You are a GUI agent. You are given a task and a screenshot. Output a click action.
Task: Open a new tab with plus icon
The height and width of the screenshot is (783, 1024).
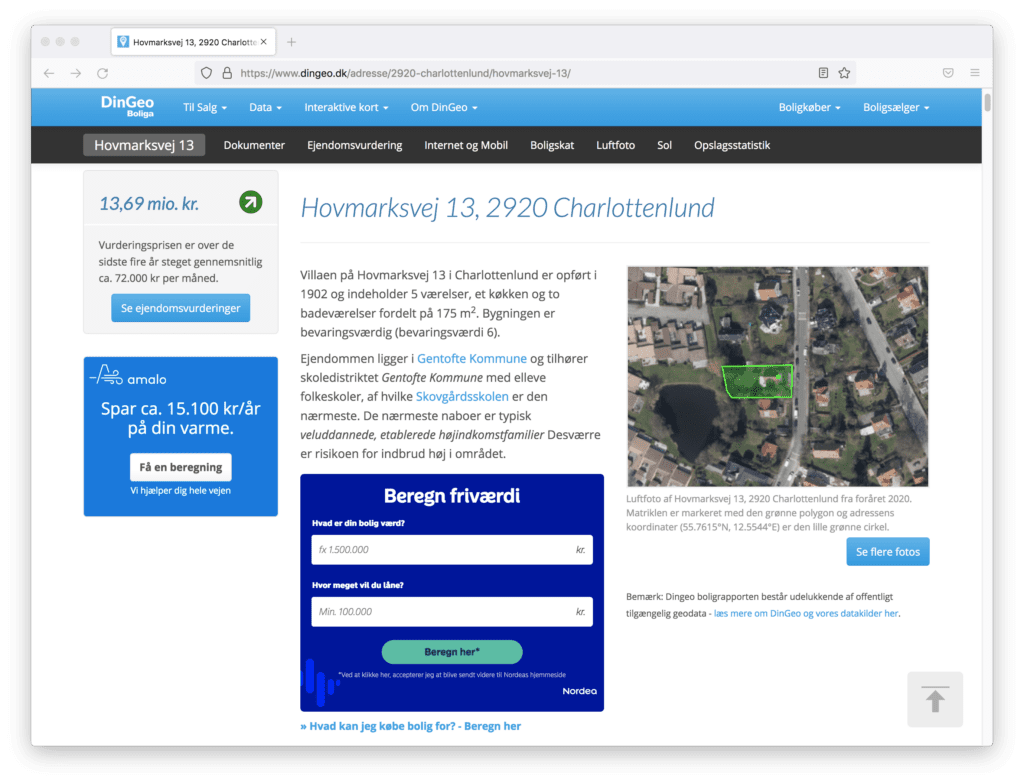pyautogui.click(x=291, y=42)
